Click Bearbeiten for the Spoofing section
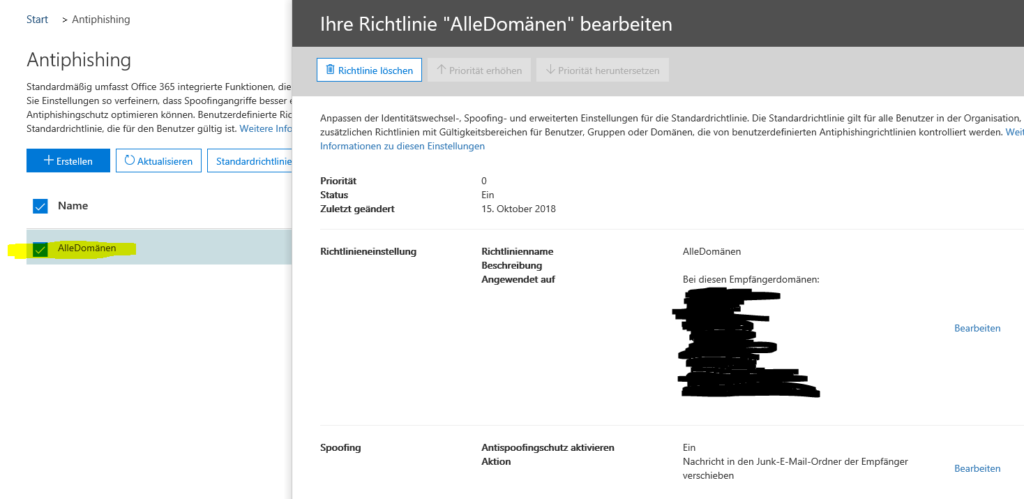The width and height of the screenshot is (1024, 499). [x=977, y=468]
